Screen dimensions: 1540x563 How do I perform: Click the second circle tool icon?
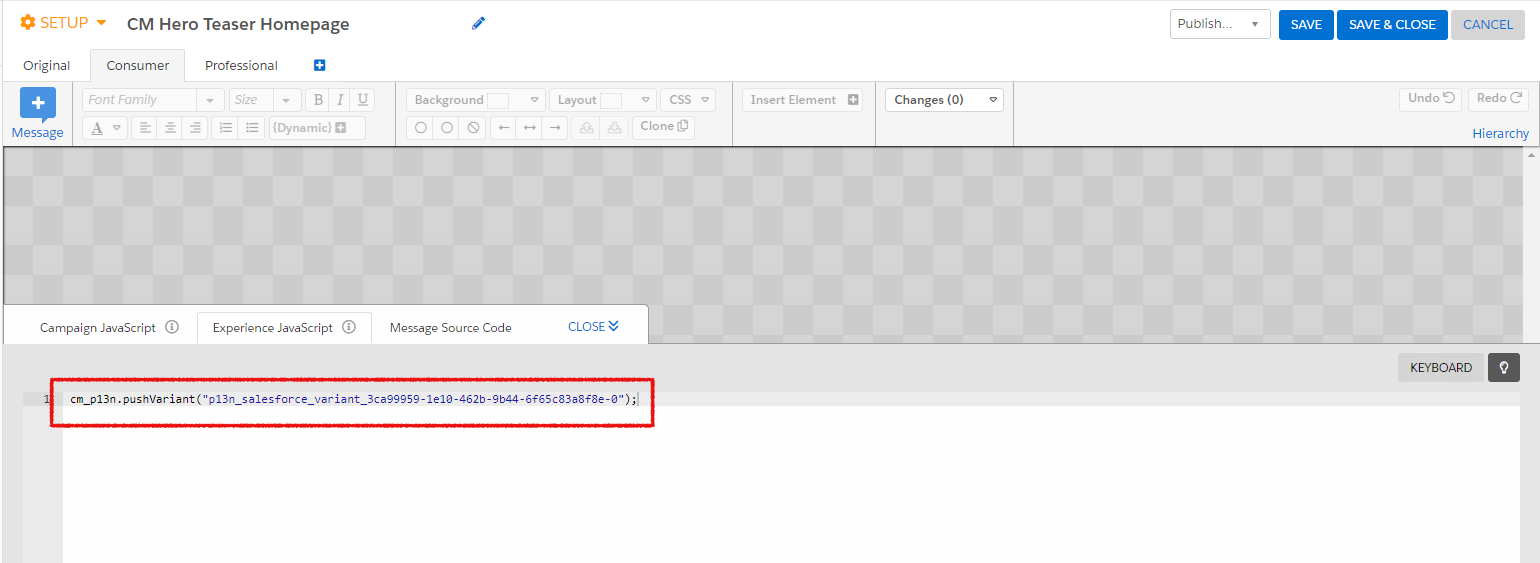coord(447,128)
